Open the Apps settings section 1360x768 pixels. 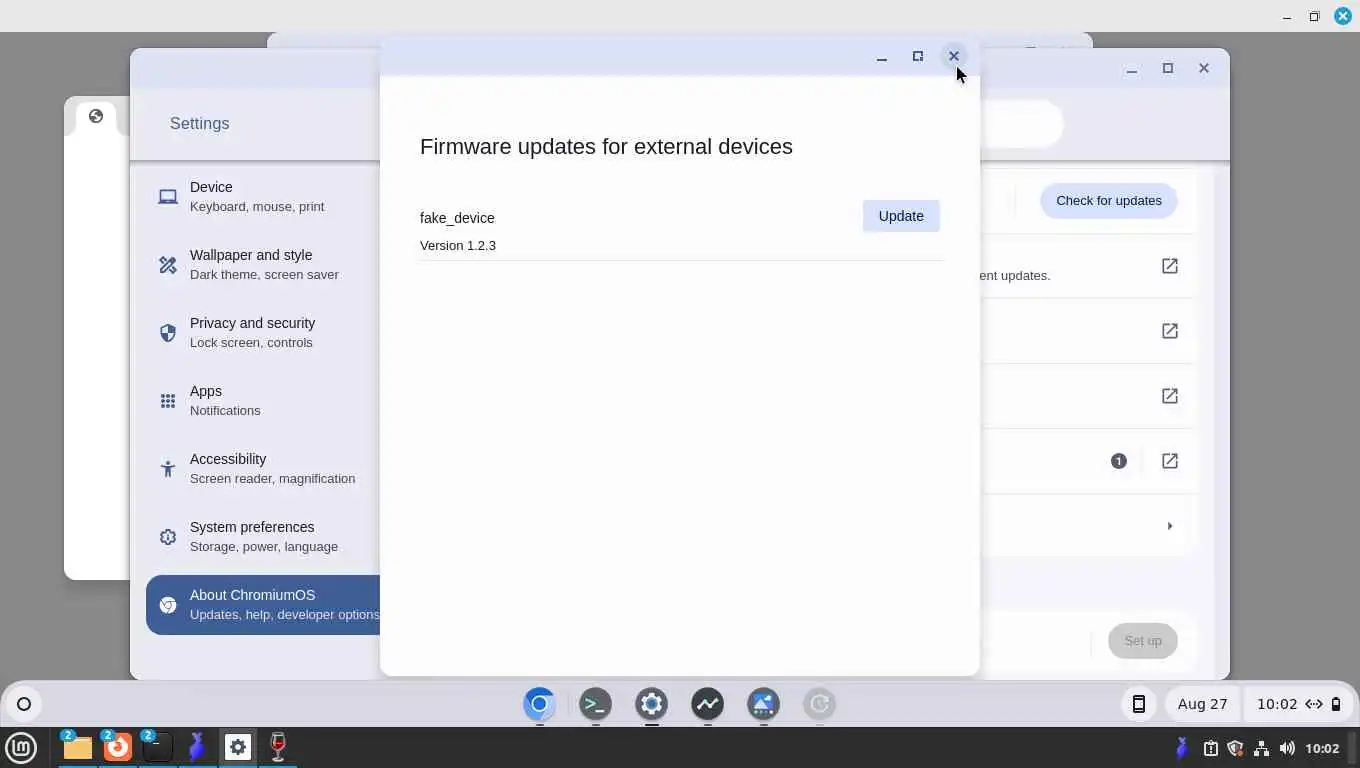pos(262,400)
